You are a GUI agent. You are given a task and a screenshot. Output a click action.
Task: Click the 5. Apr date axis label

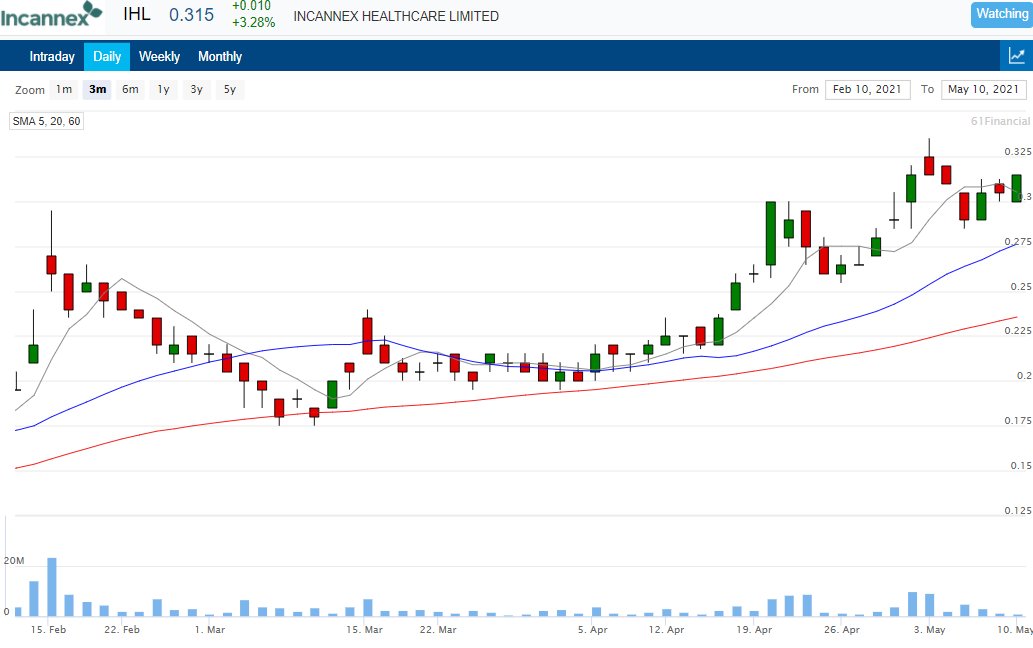pos(592,630)
